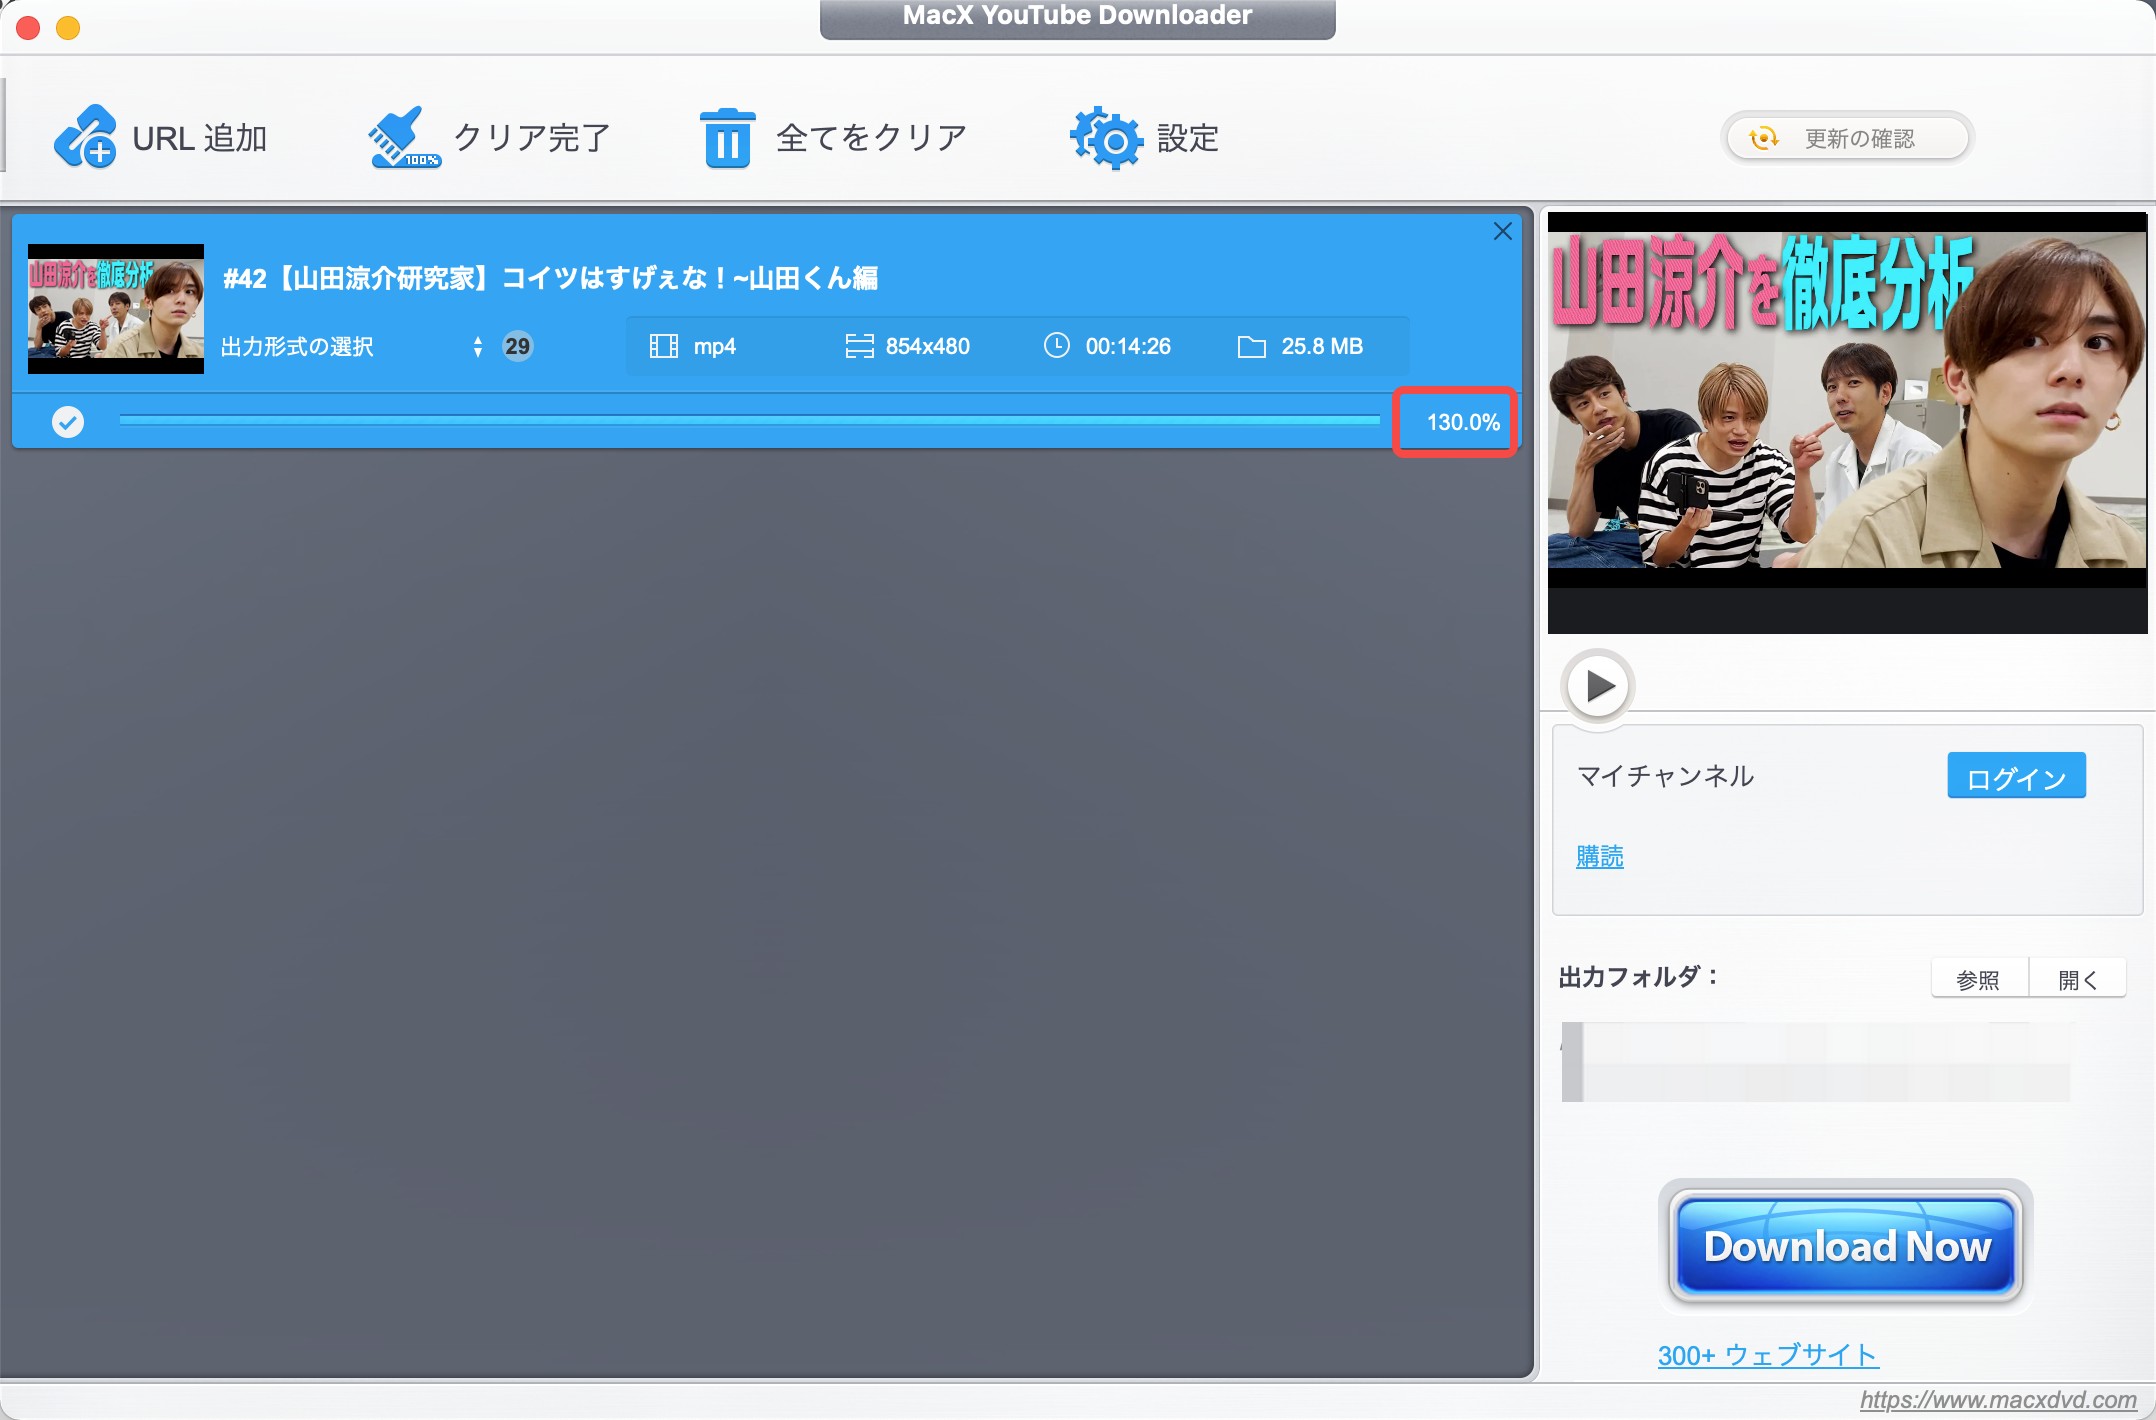
Task: Click the 854x480 resolution text
Action: click(927, 346)
